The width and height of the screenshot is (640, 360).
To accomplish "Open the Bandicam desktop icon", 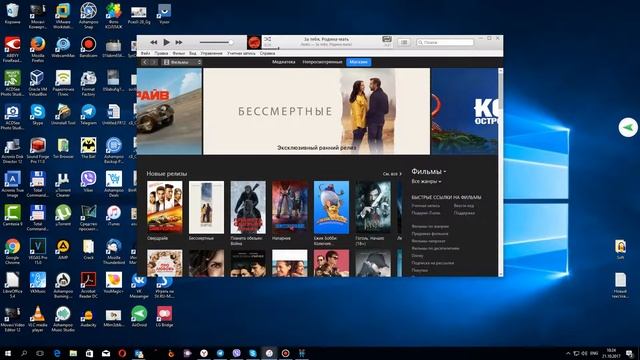I will point(88,47).
